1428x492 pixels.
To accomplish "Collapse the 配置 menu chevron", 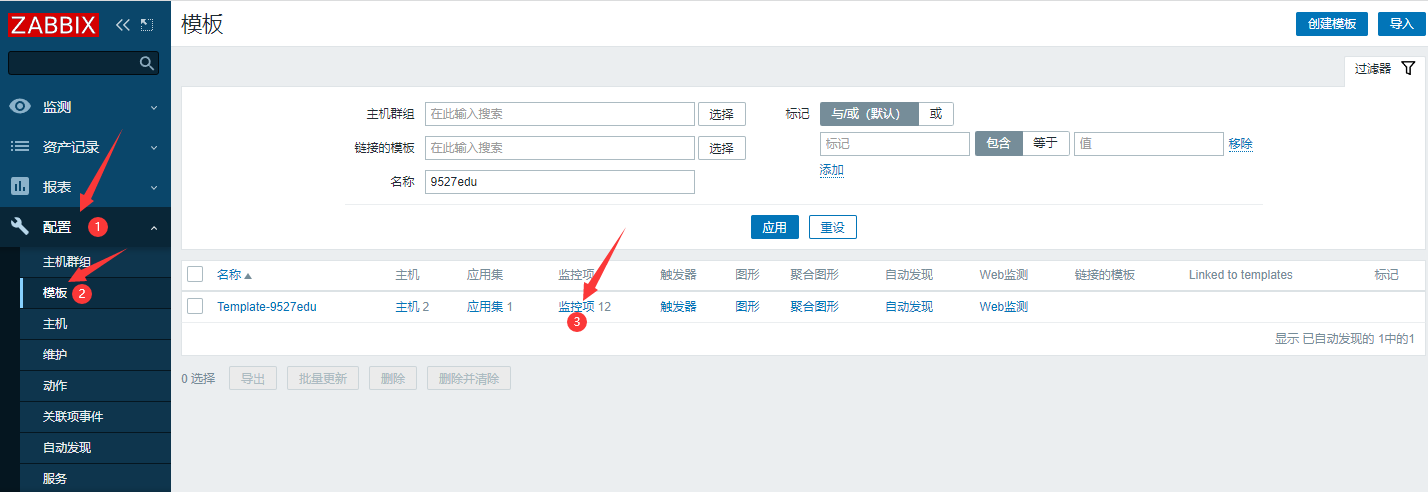I will pyautogui.click(x=154, y=228).
